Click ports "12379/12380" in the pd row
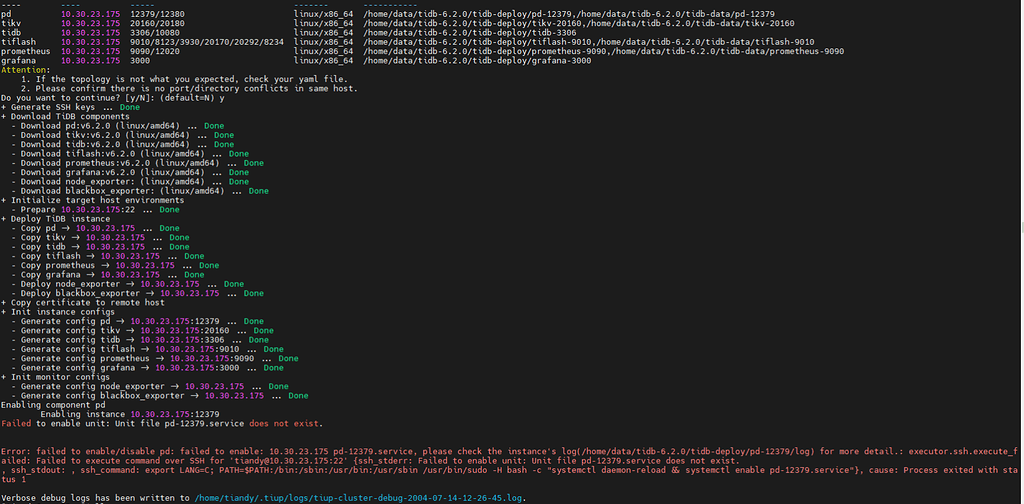 click(x=157, y=14)
